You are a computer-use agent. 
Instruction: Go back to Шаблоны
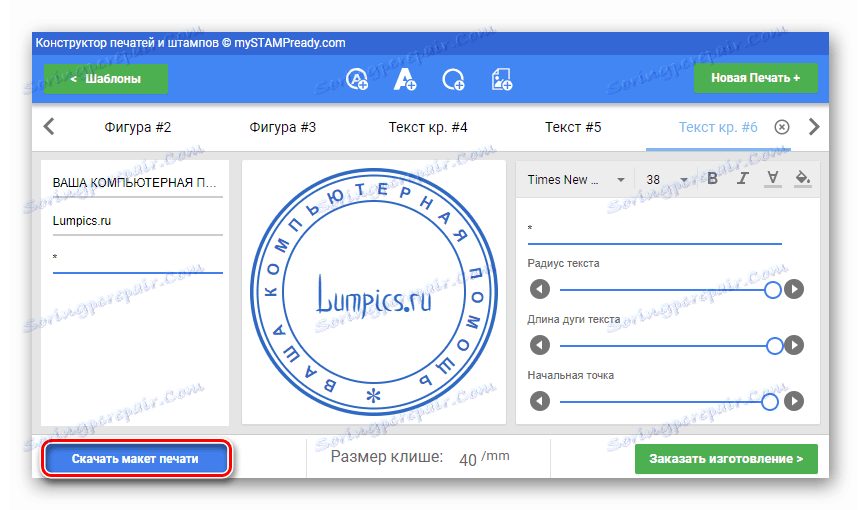click(106, 79)
